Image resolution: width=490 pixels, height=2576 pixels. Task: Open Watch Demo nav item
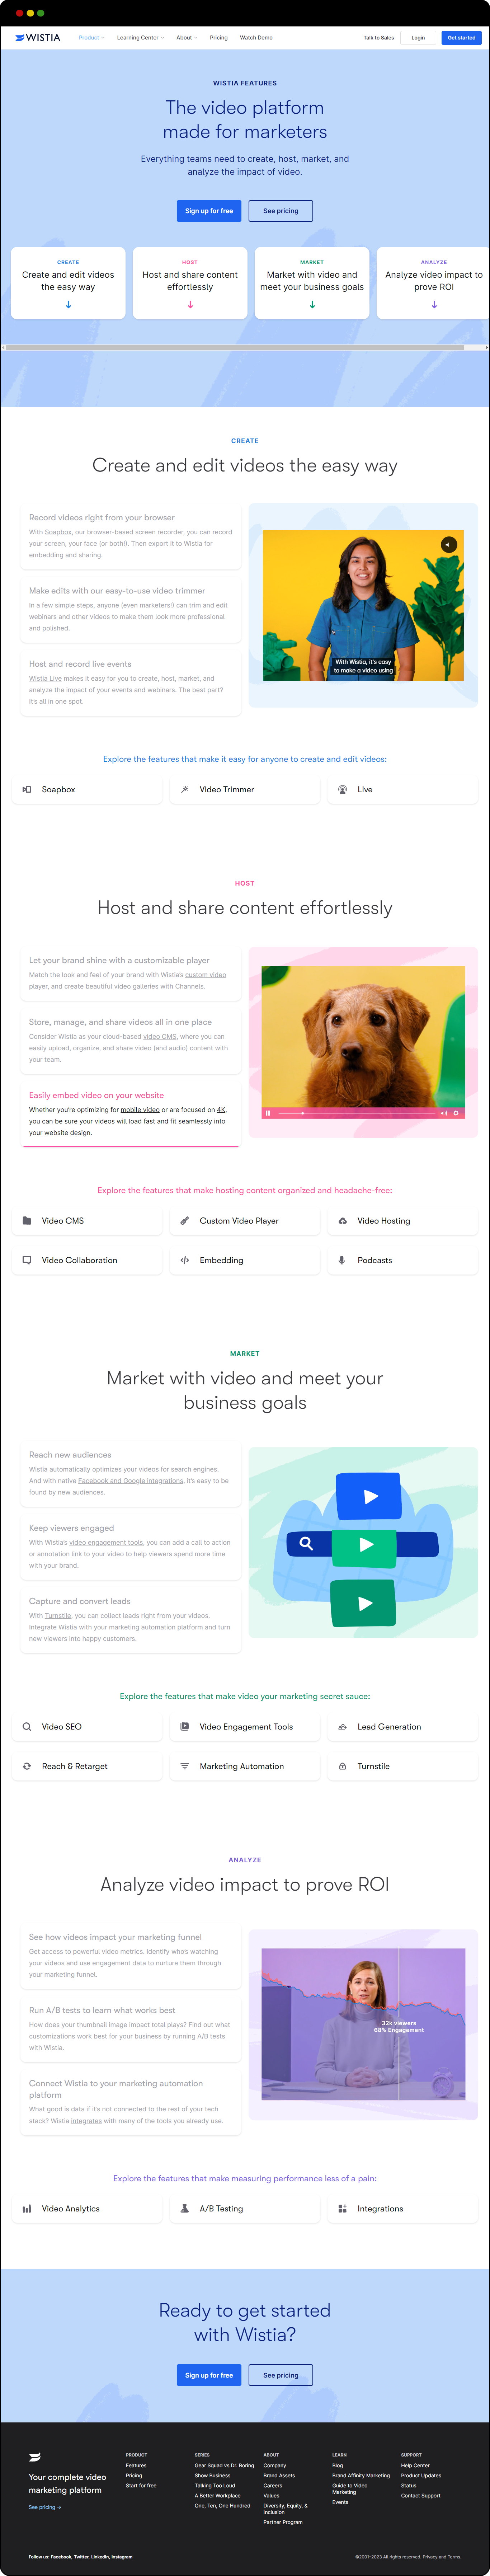256,38
